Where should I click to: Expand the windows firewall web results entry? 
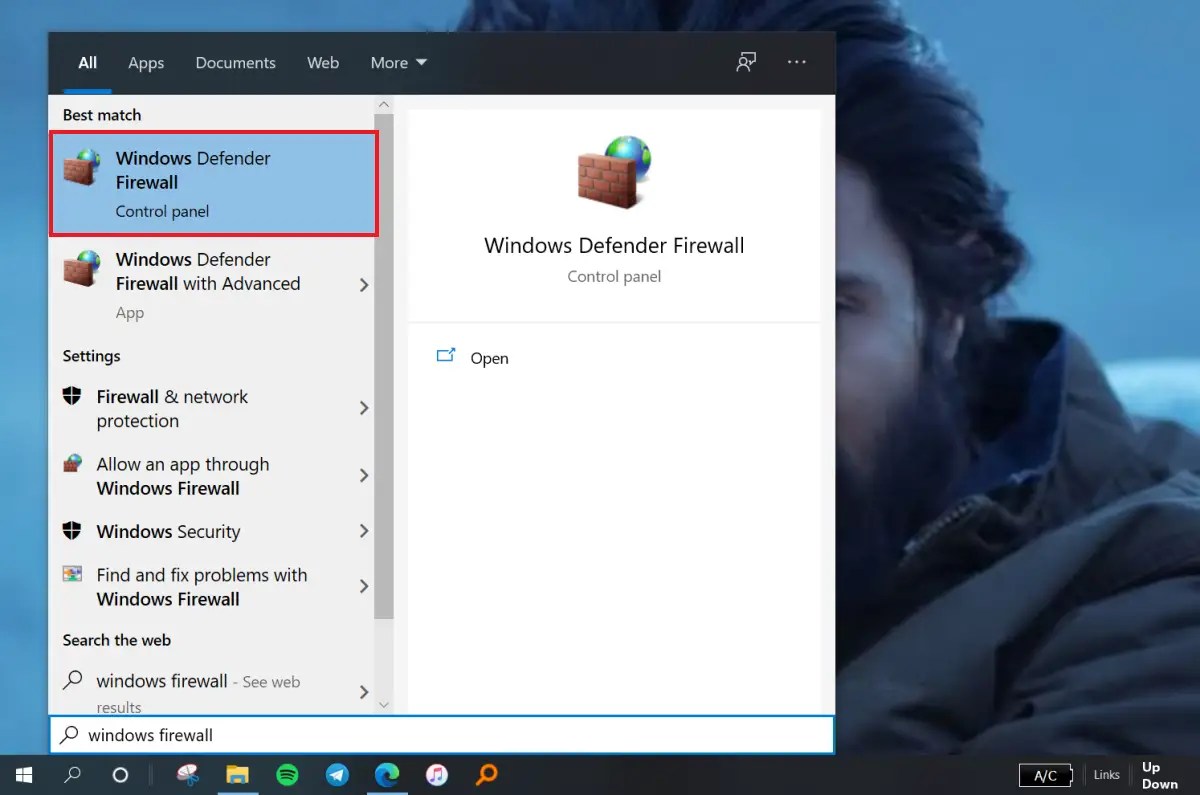[363, 691]
